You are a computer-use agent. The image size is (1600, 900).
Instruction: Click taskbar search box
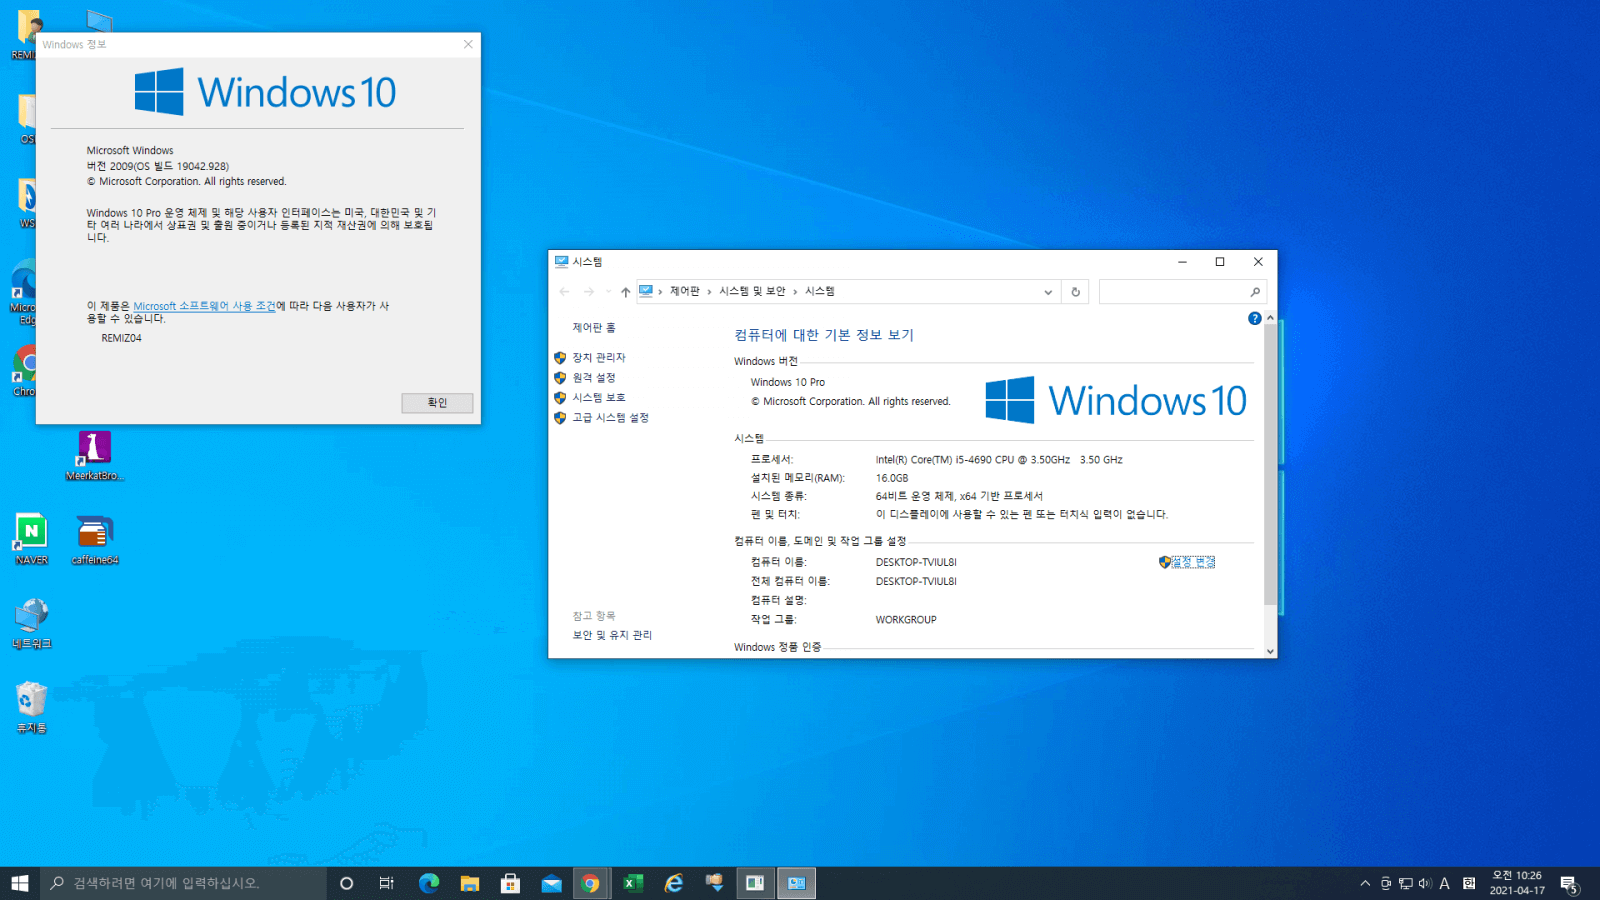tap(183, 883)
